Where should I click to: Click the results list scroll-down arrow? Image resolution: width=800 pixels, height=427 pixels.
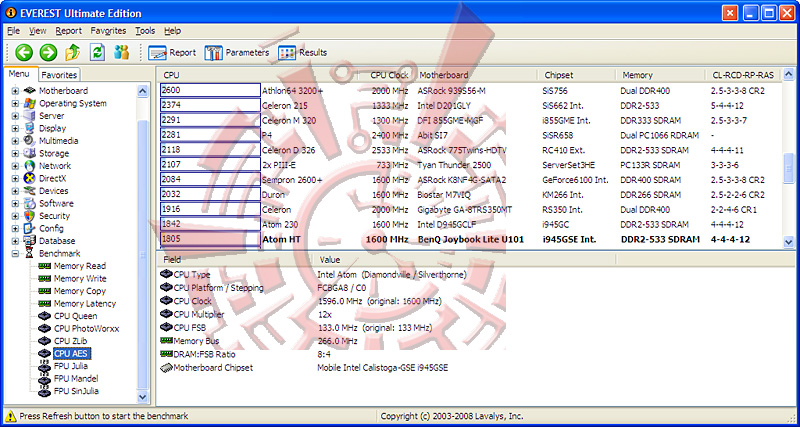tap(789, 242)
